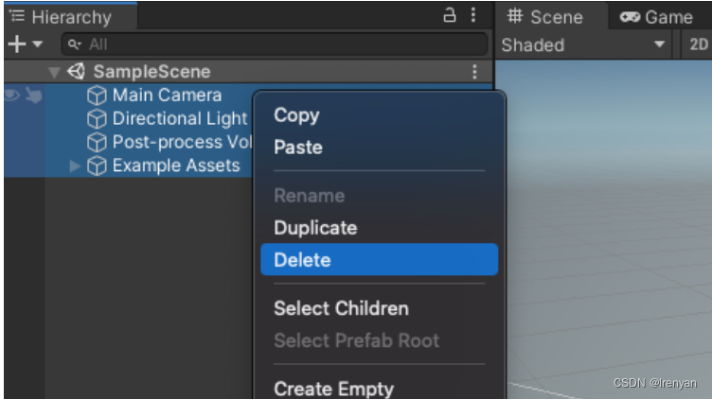The image size is (712, 400).
Task: Click the Directional Light cube icon
Action: [97, 119]
